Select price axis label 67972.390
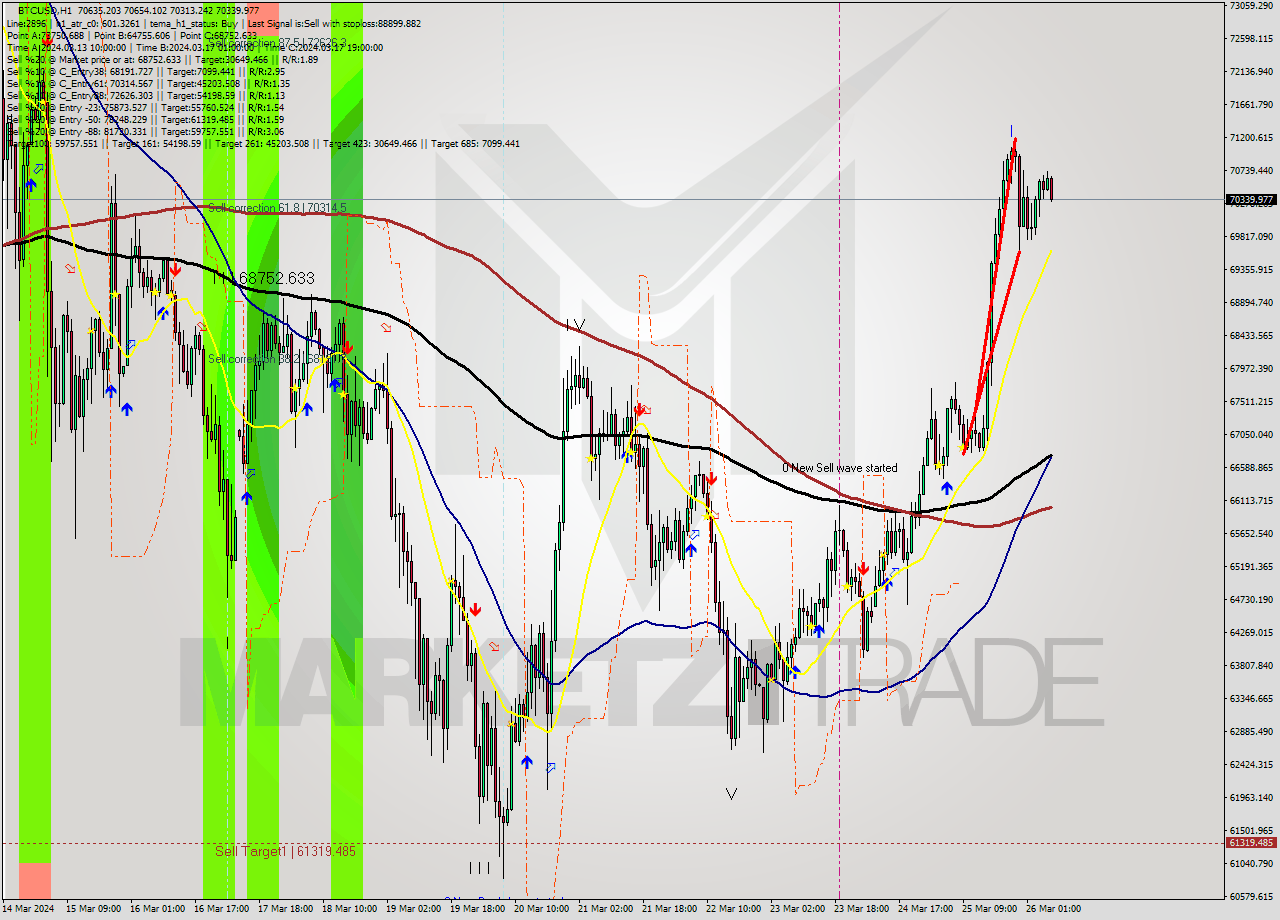The width and height of the screenshot is (1280, 920). 1250,369
